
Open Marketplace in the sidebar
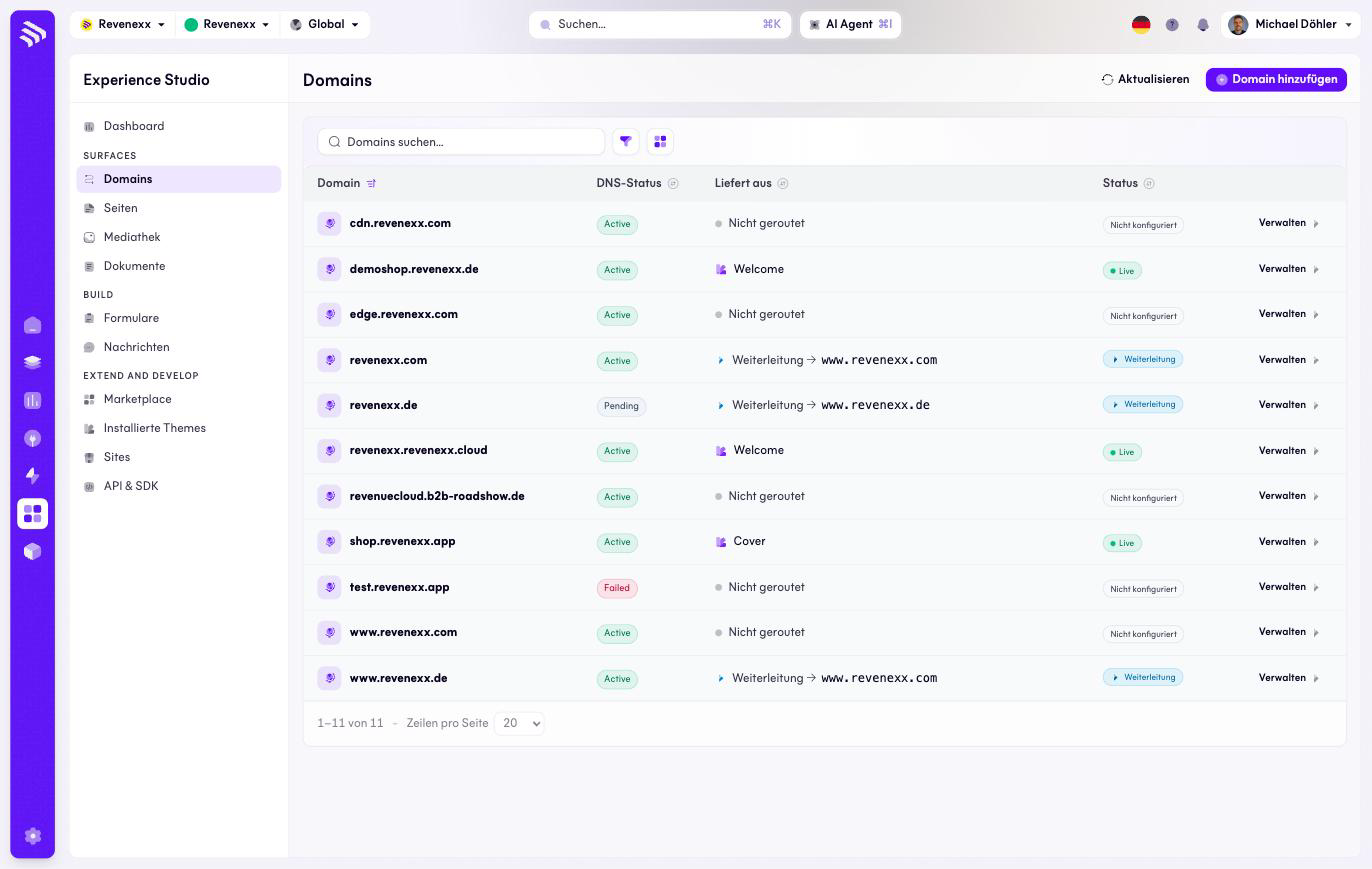[x=179, y=400]
